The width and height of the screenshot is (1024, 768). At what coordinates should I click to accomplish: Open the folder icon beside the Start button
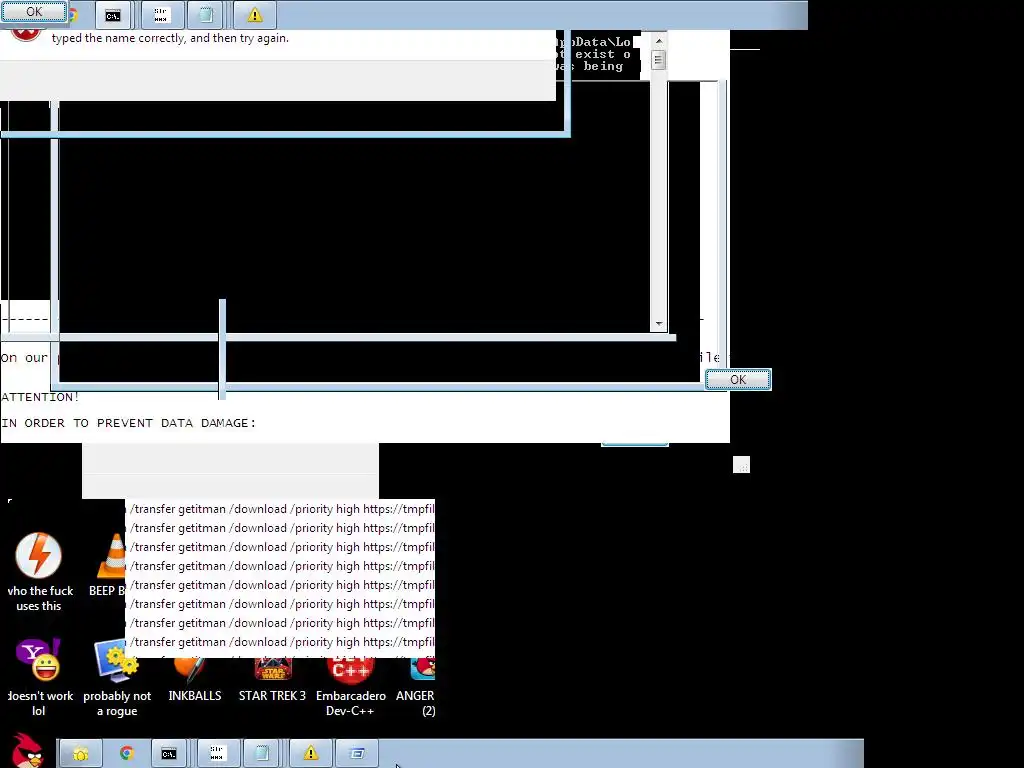click(81, 754)
